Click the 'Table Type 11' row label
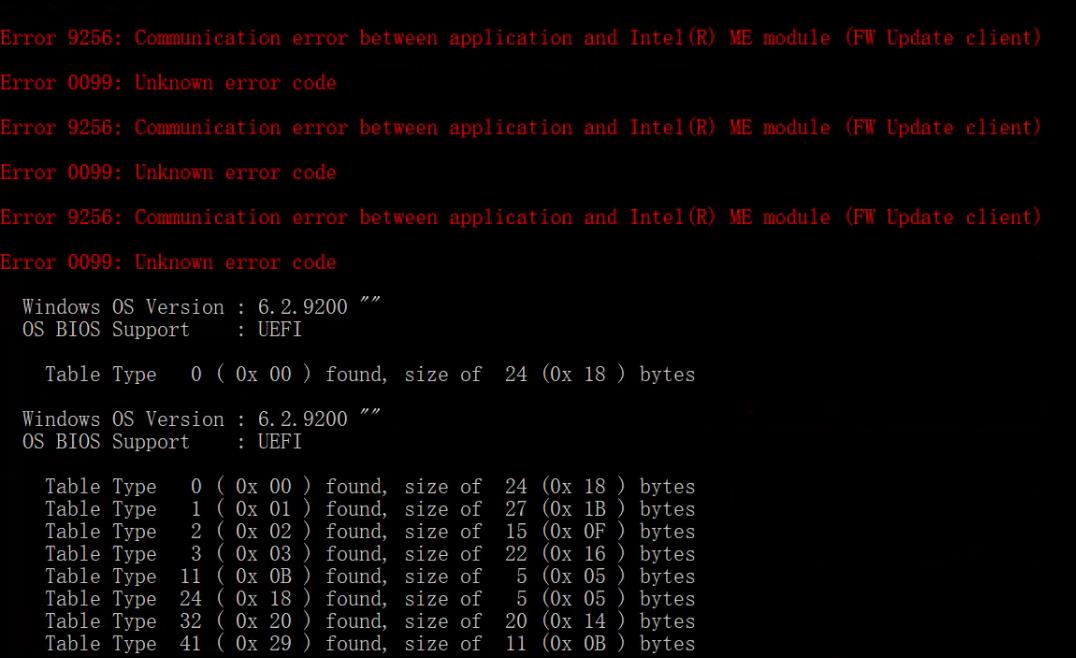Image resolution: width=1076 pixels, height=658 pixels. [x=123, y=576]
